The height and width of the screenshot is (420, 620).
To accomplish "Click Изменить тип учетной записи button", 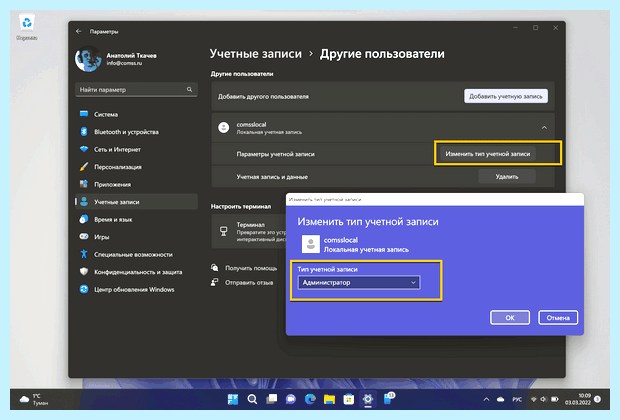I will pyautogui.click(x=488, y=154).
